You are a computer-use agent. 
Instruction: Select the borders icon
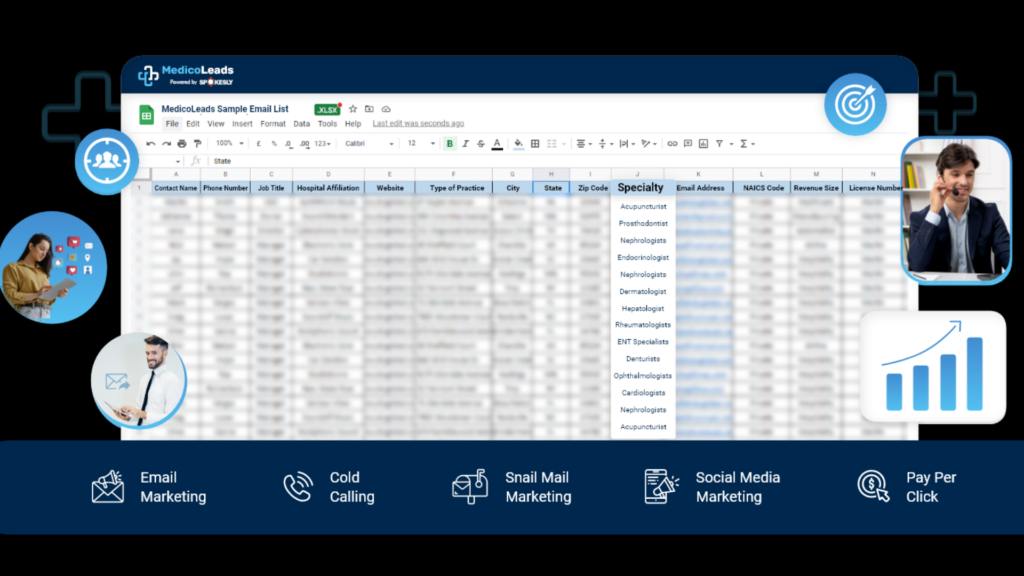click(536, 143)
